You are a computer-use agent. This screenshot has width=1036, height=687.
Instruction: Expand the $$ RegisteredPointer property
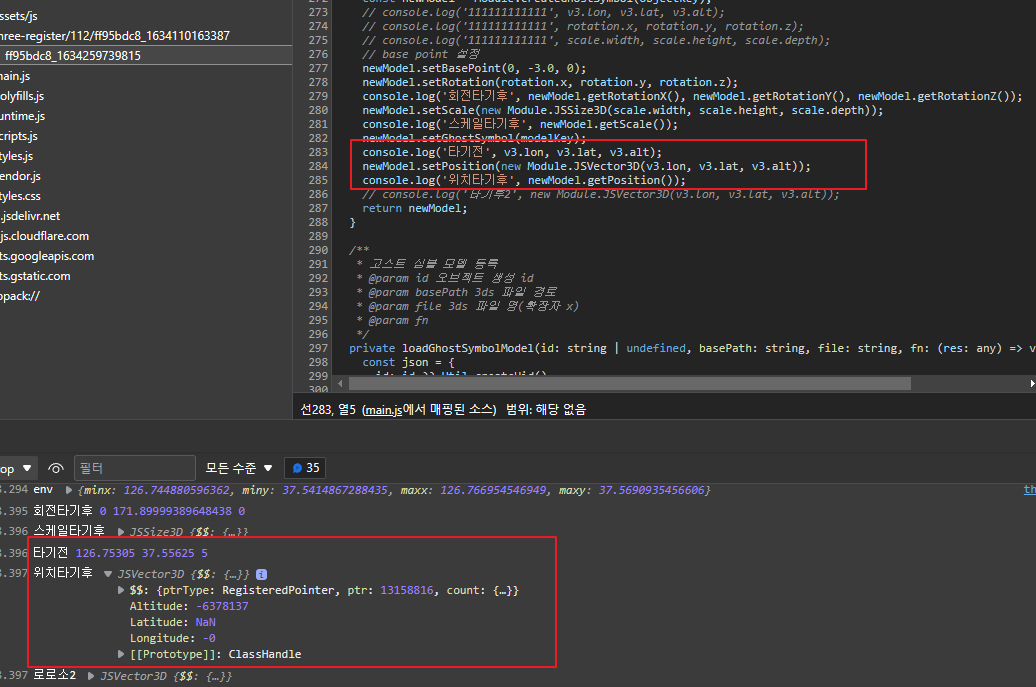(x=121, y=589)
